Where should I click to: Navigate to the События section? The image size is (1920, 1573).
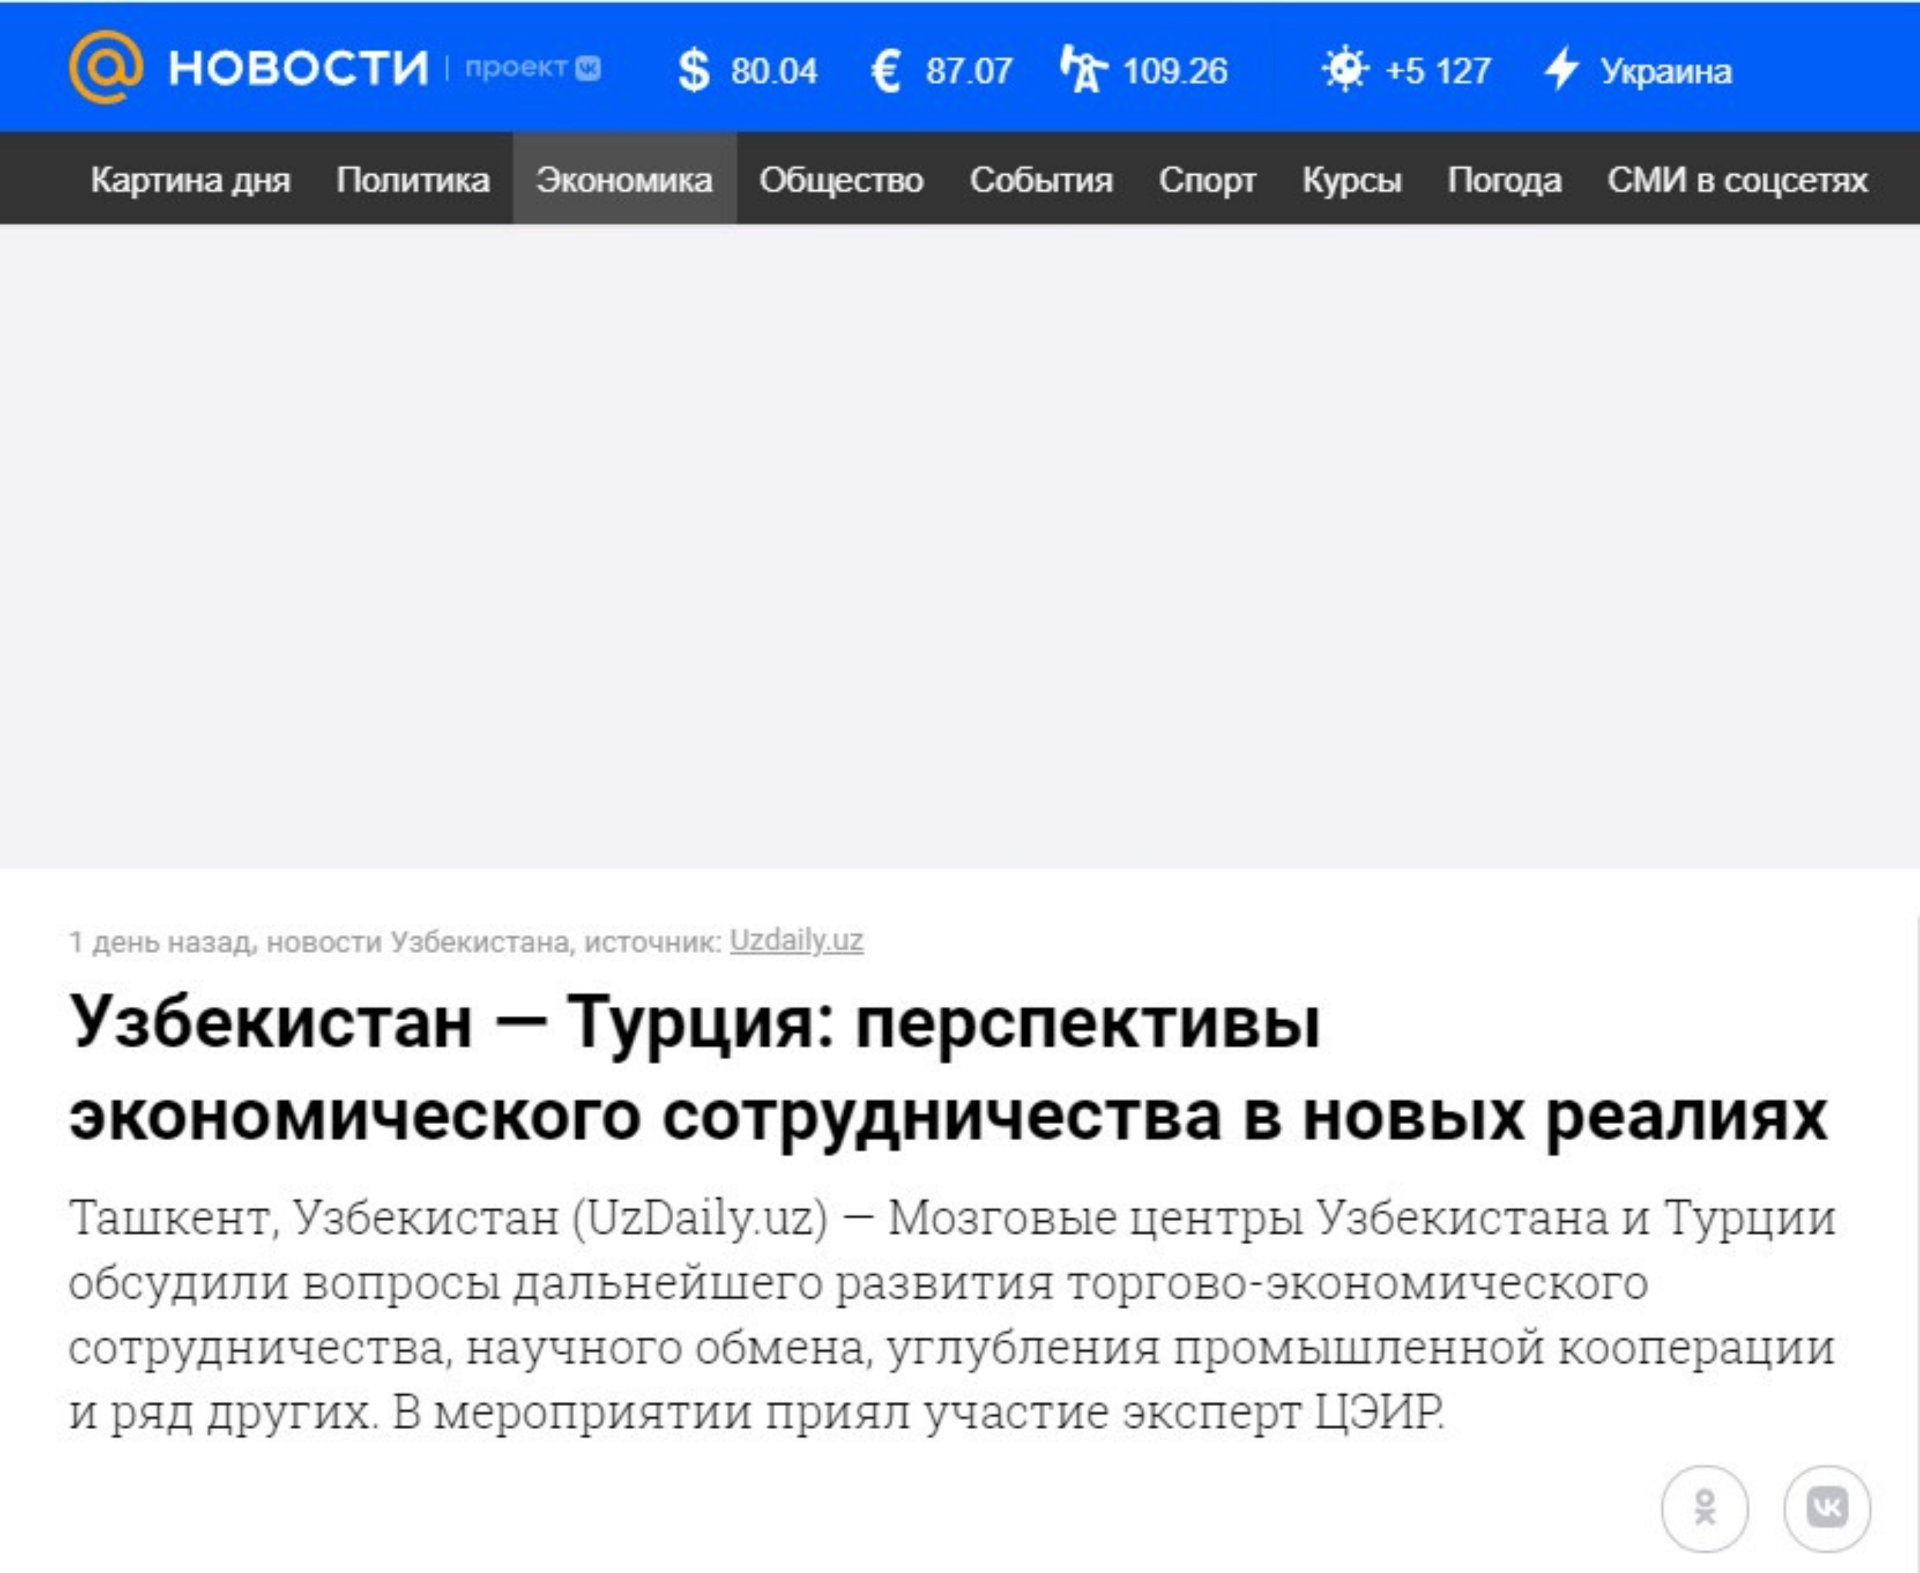[1041, 180]
